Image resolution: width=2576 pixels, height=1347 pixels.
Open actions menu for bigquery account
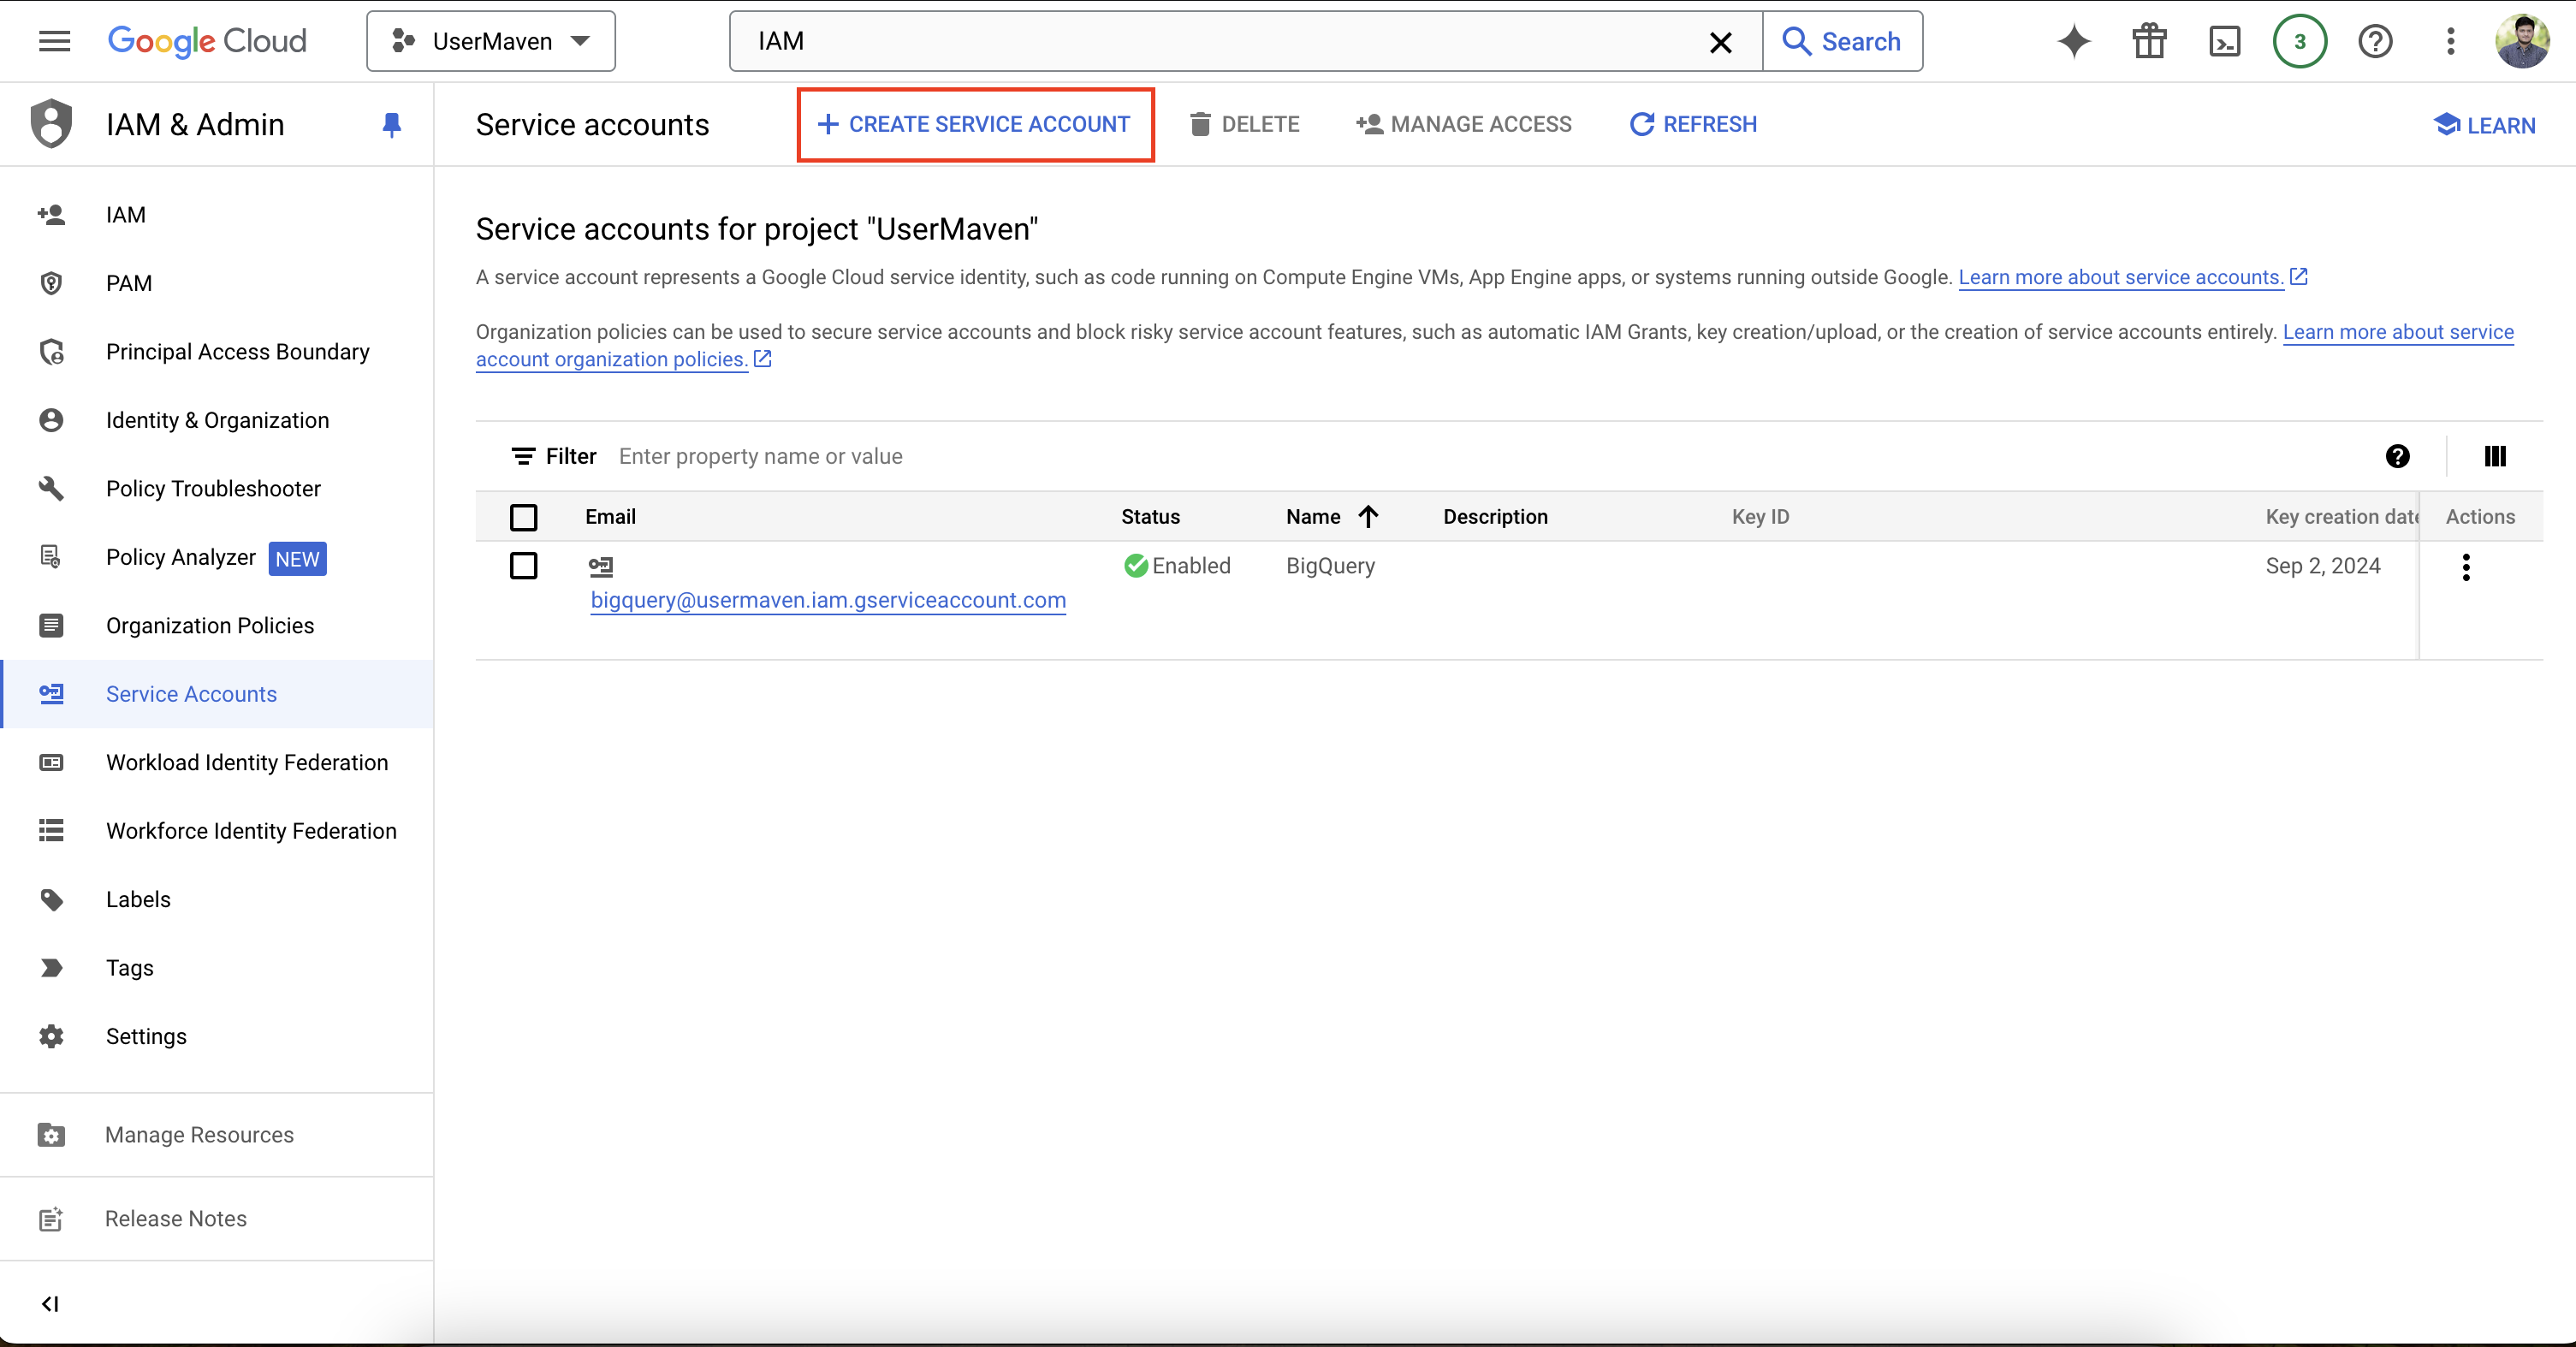[2465, 567]
